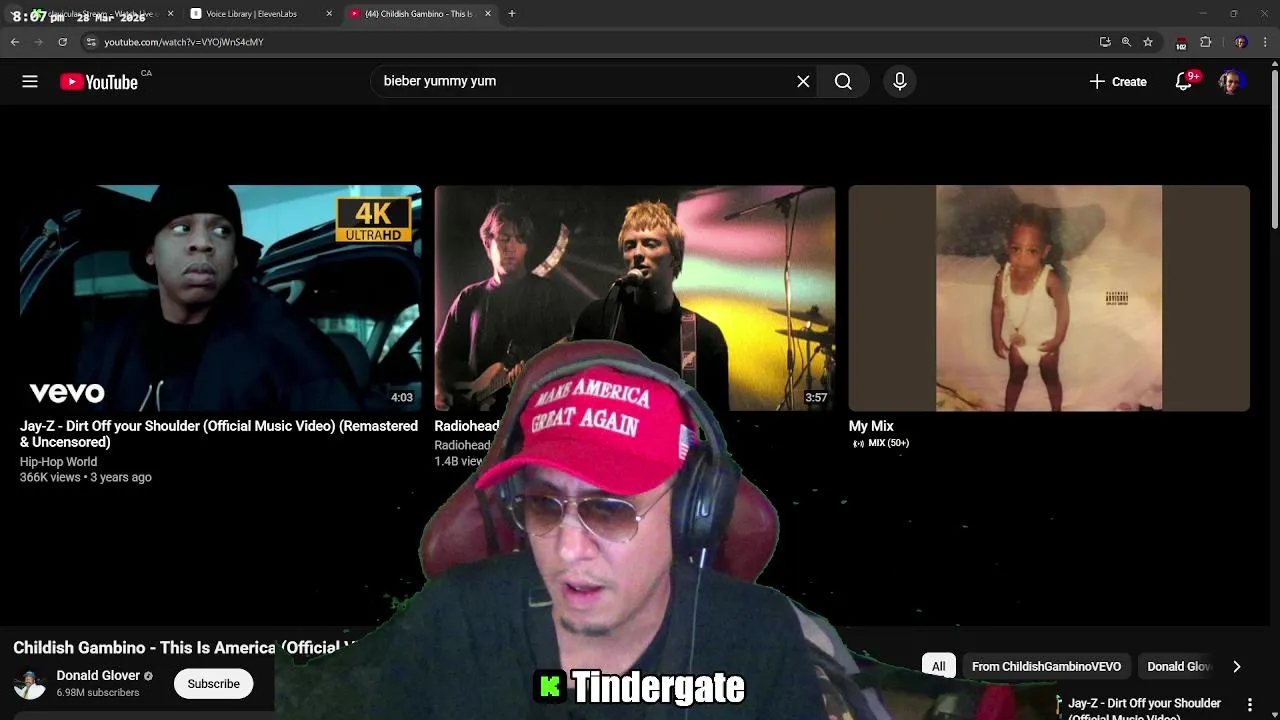Click the 366K views 3 years ago text
The width and height of the screenshot is (1280, 720).
pyautogui.click(x=86, y=477)
